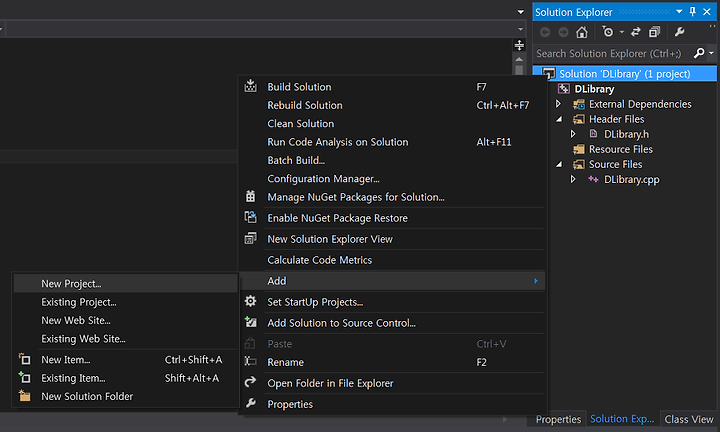Click the Add Solution to Source Control icon
The image size is (720, 432).
(x=250, y=322)
